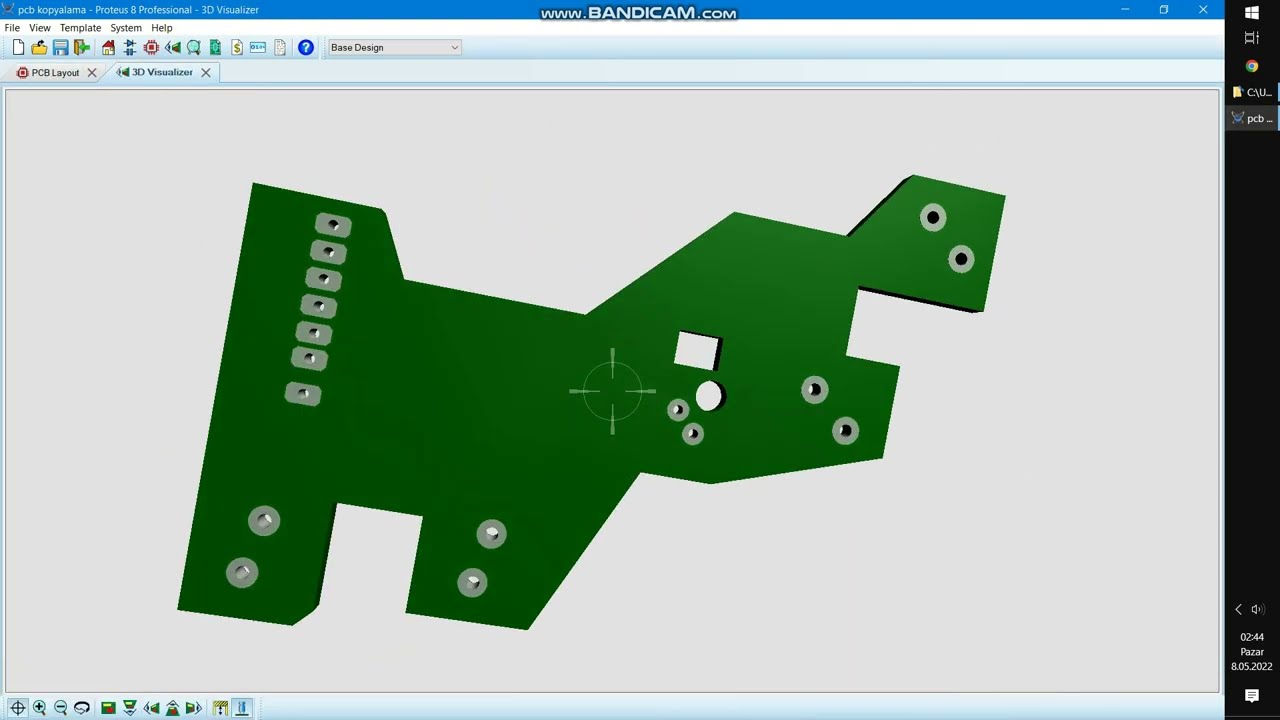This screenshot has height=720, width=1280.
Task: Open Schematic Capture from the toolbar
Action: (130, 47)
